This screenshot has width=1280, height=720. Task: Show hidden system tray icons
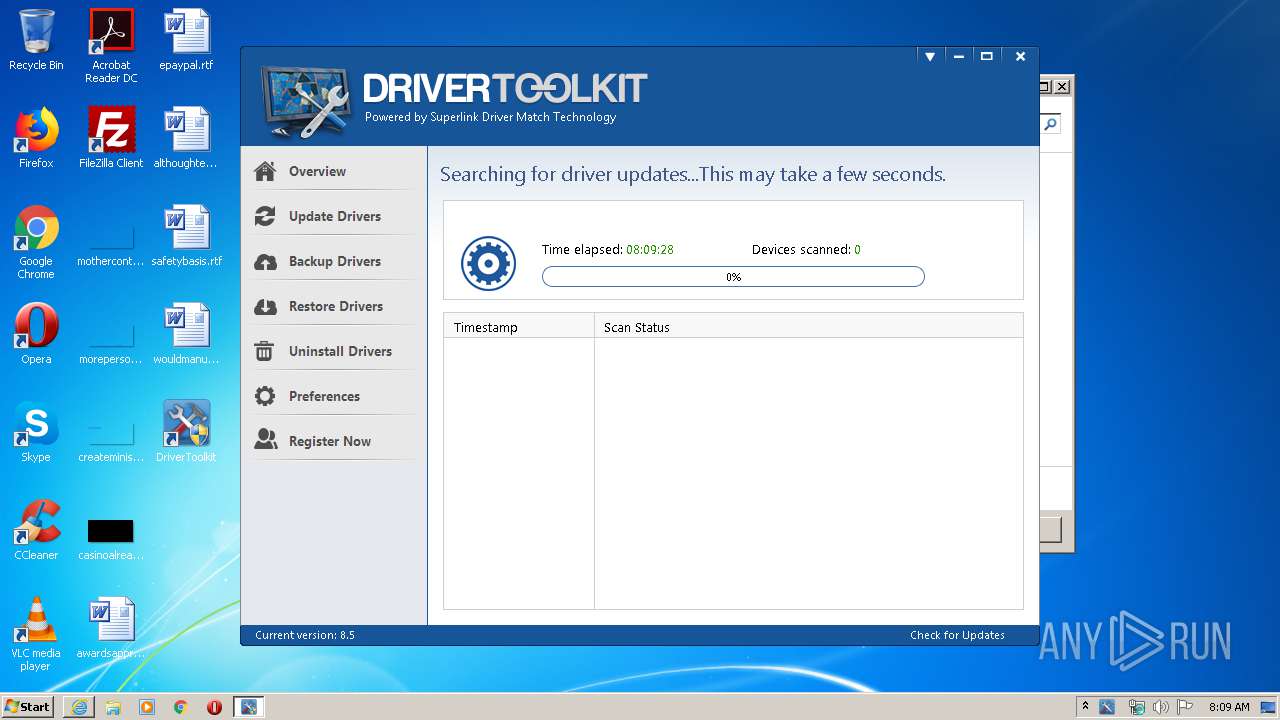(x=1086, y=707)
